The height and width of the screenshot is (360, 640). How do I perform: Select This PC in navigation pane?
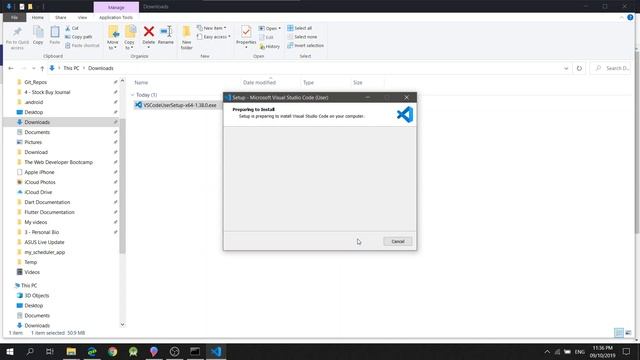[29, 285]
